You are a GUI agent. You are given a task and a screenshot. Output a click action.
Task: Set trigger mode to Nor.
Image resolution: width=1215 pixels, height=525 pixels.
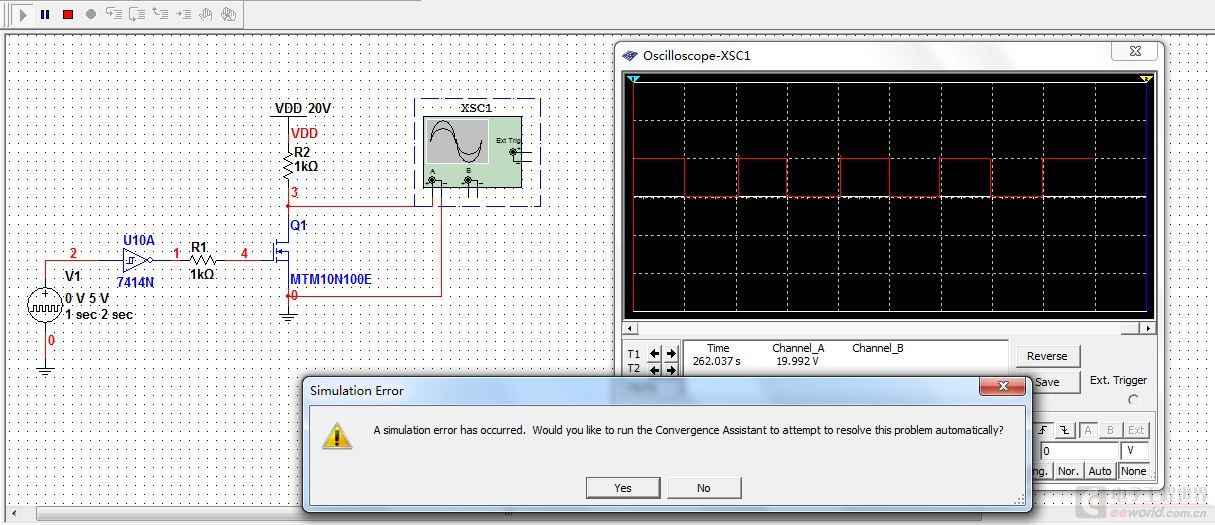tap(1068, 471)
